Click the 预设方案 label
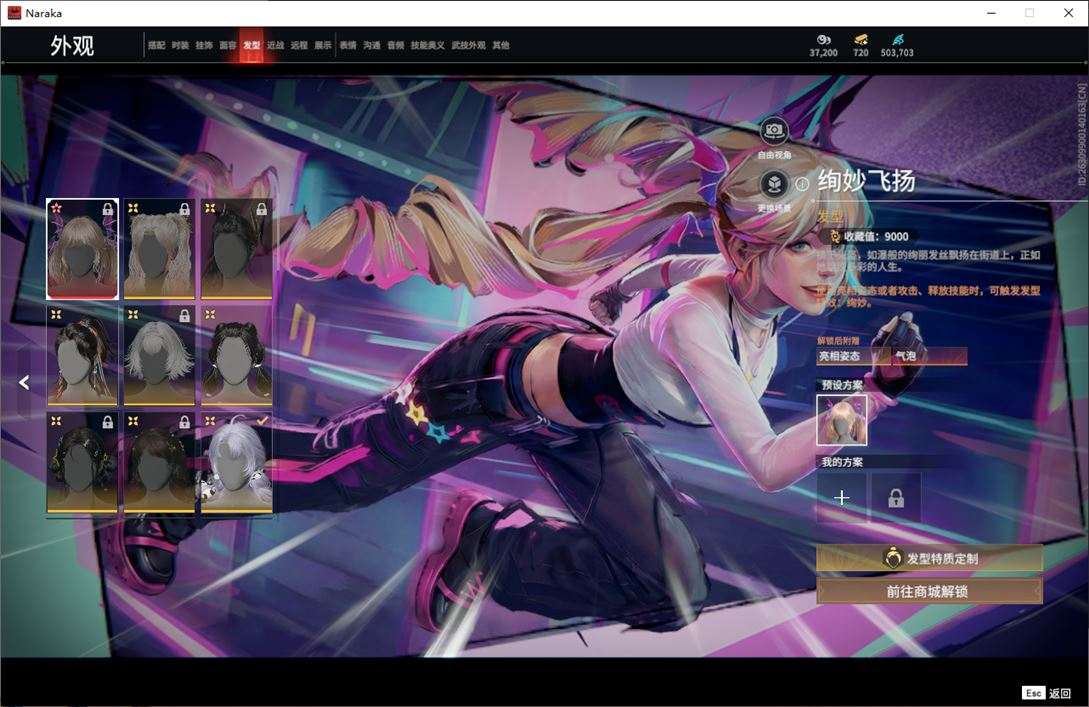Viewport: 1089px width, 707px height. pos(842,385)
